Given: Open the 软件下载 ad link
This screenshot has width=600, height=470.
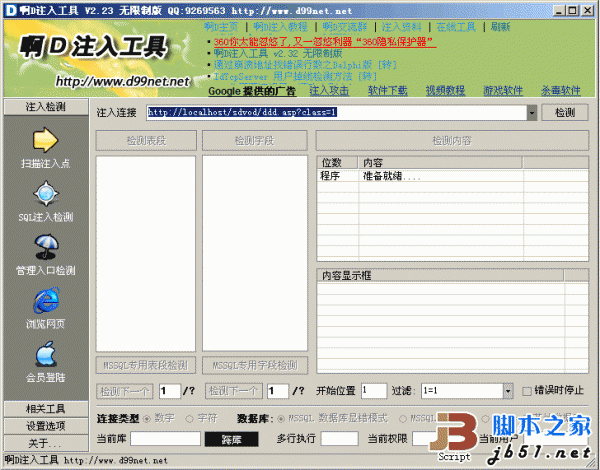Looking at the screenshot, I should [x=388, y=91].
